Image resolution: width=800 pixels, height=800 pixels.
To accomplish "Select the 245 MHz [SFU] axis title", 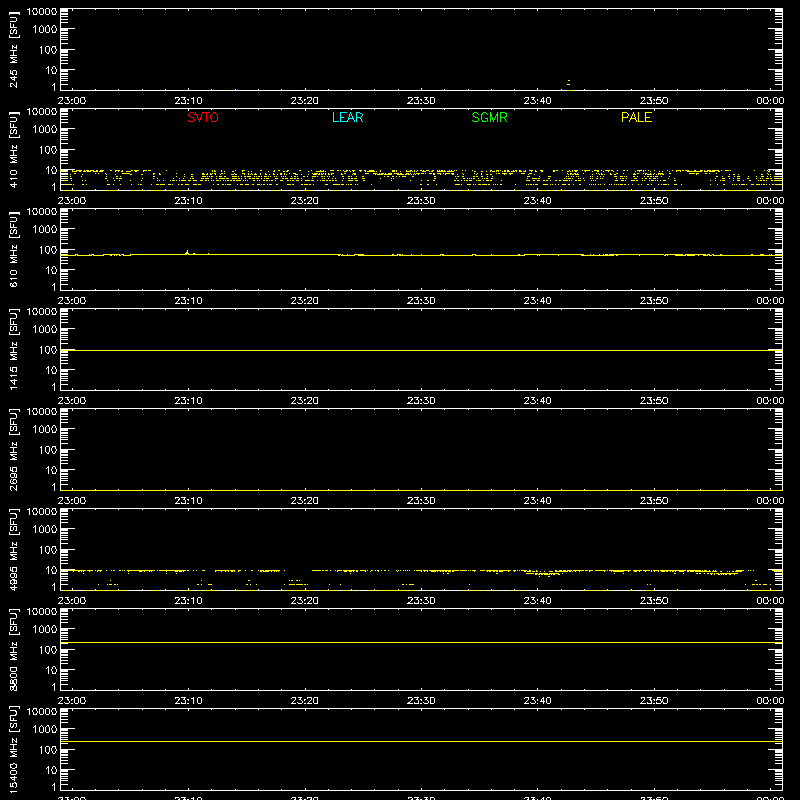I will [13, 49].
